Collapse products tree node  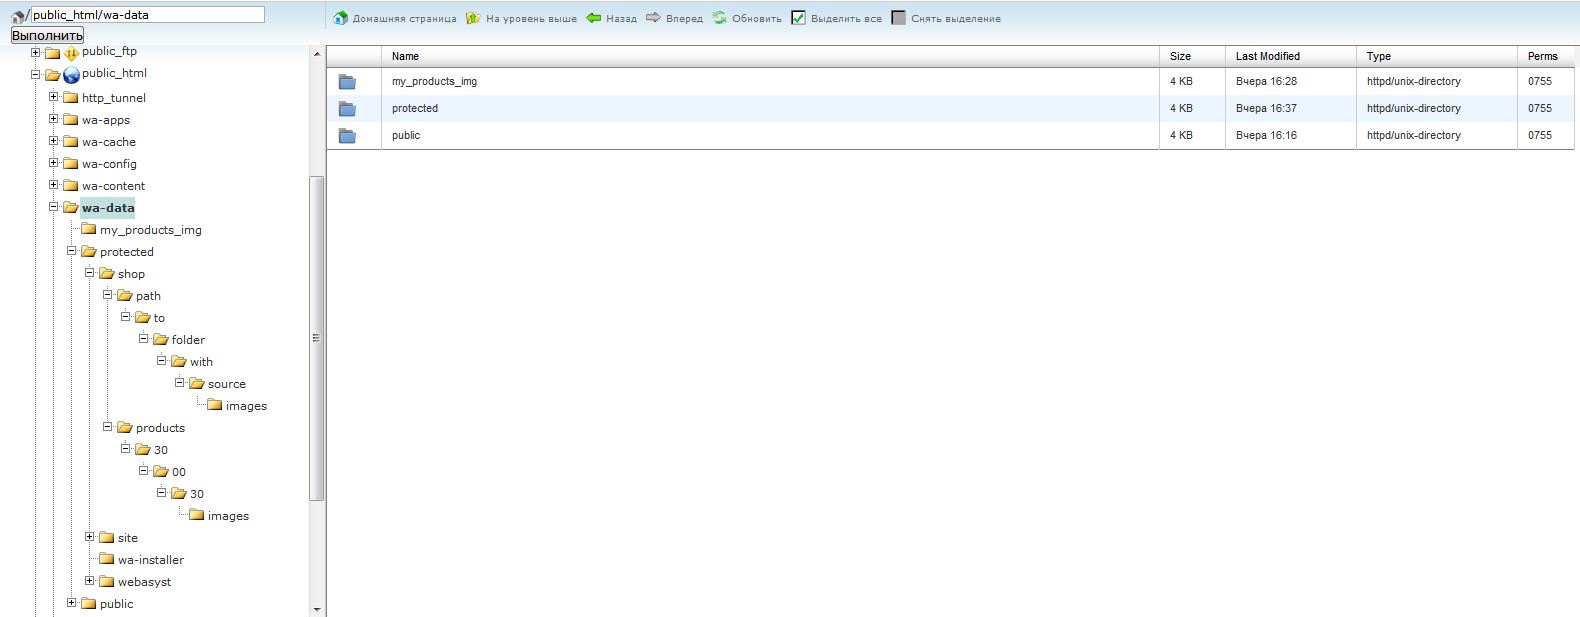[x=108, y=427]
